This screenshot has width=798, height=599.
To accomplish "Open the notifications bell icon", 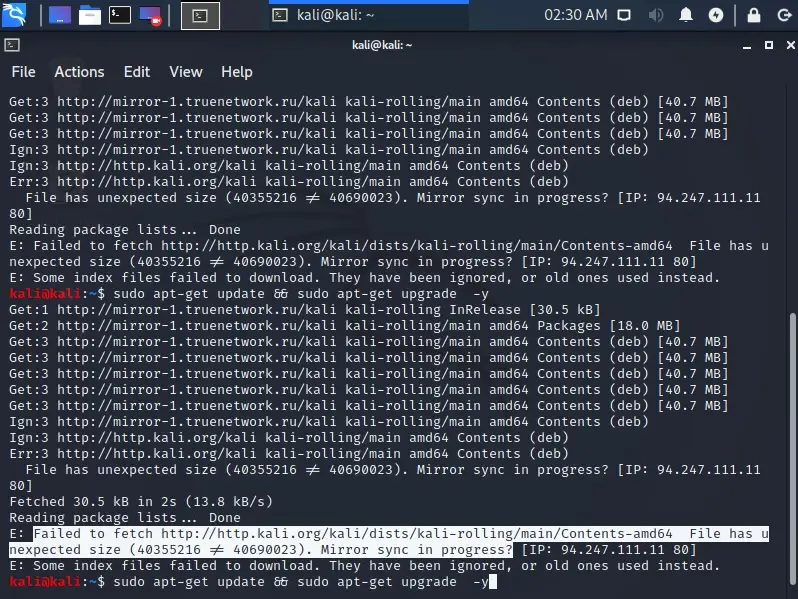I will [x=686, y=15].
